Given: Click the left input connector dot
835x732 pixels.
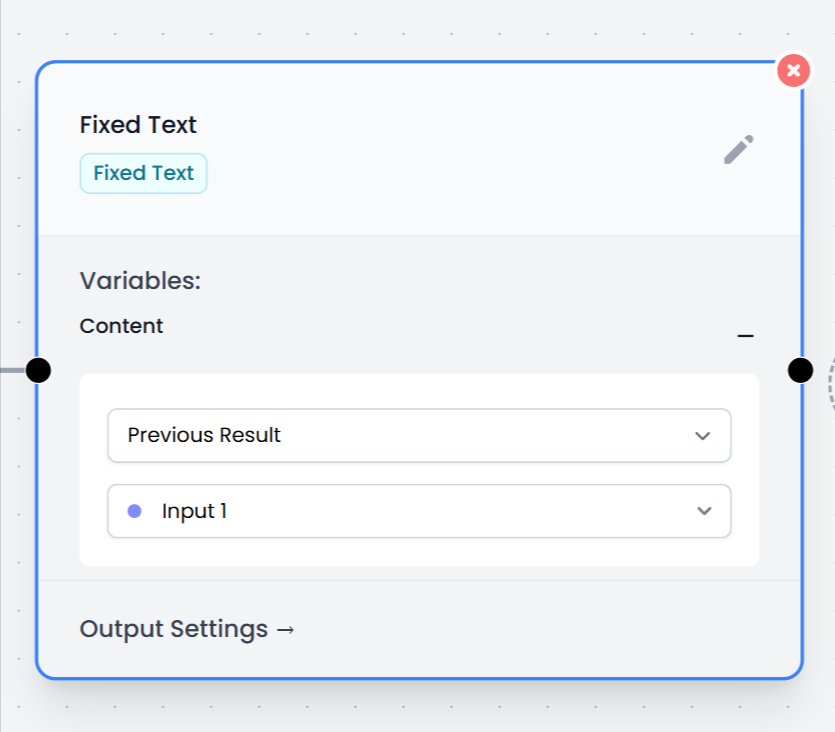Looking at the screenshot, I should (x=38, y=370).
